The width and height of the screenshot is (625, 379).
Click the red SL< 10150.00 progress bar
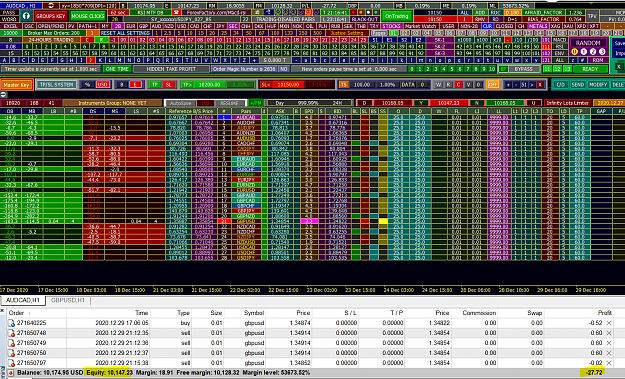click(297, 84)
